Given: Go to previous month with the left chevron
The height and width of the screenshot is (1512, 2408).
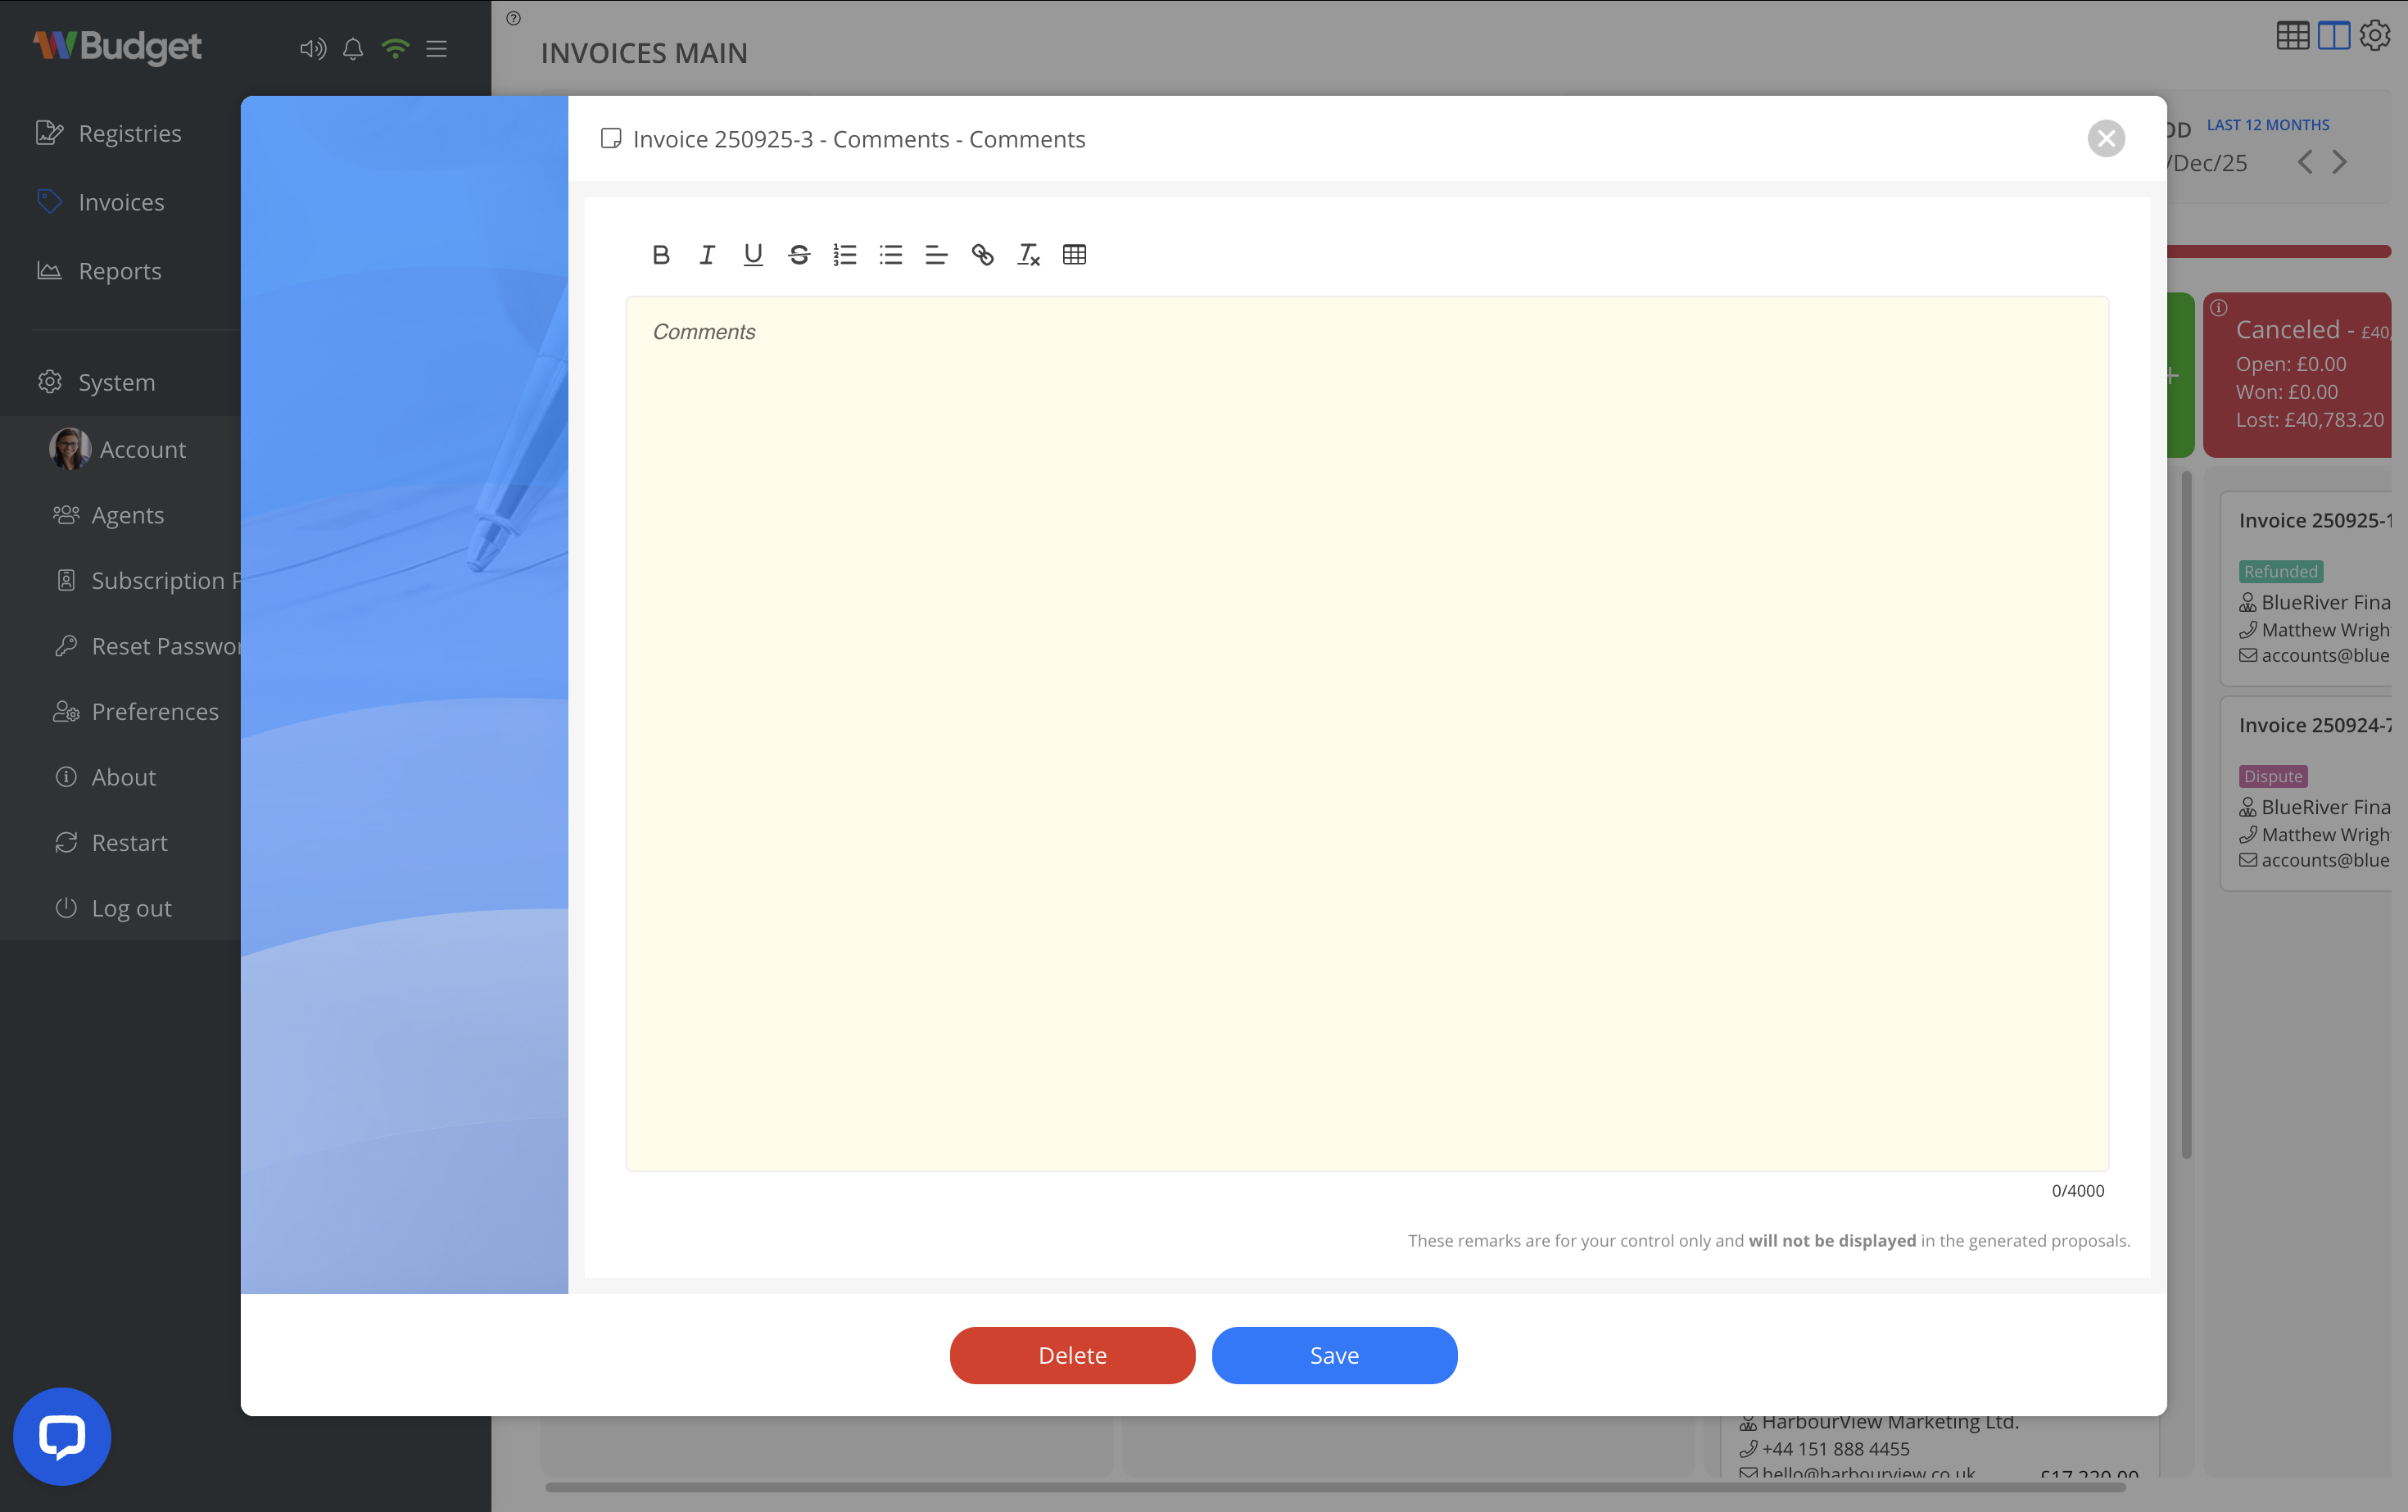Looking at the screenshot, I should coord(2305,161).
